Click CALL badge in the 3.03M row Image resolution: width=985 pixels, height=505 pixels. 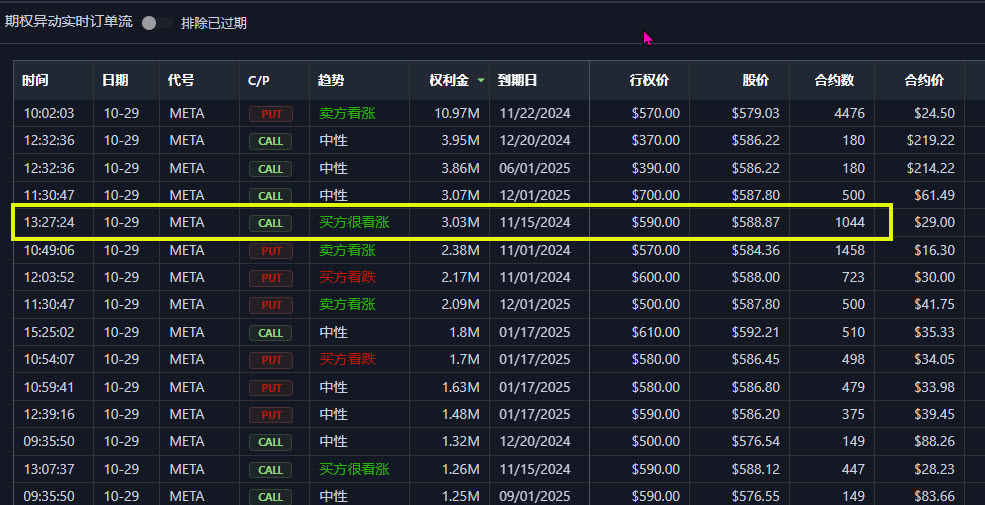tap(270, 223)
